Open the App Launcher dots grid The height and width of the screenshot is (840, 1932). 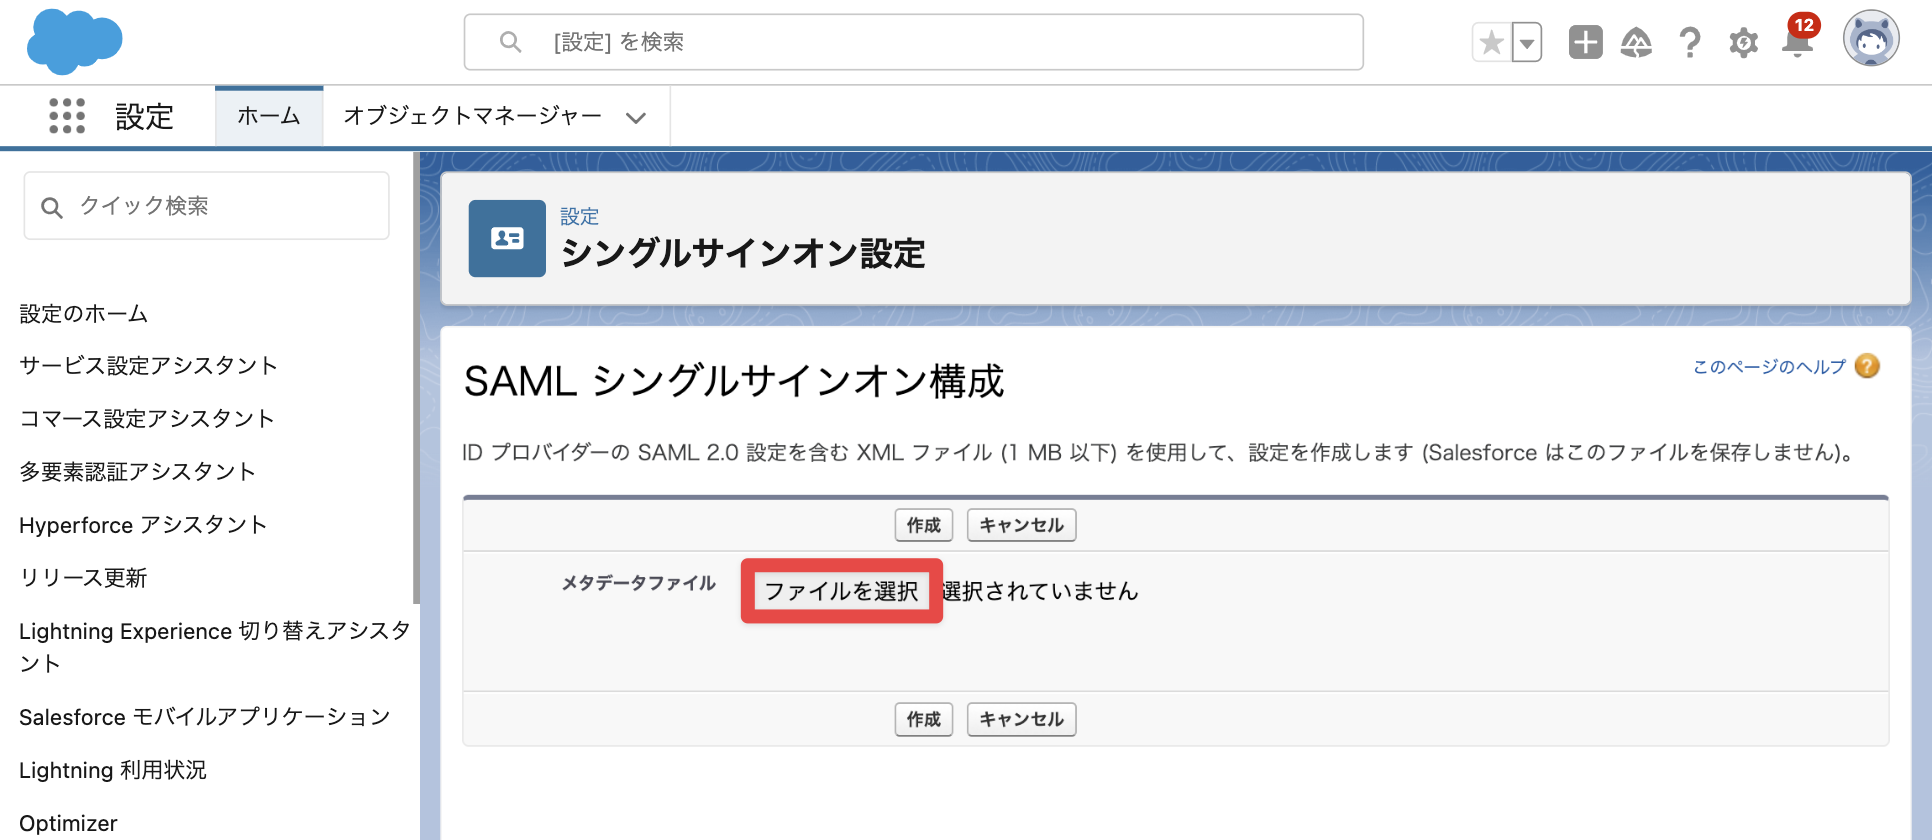[67, 116]
